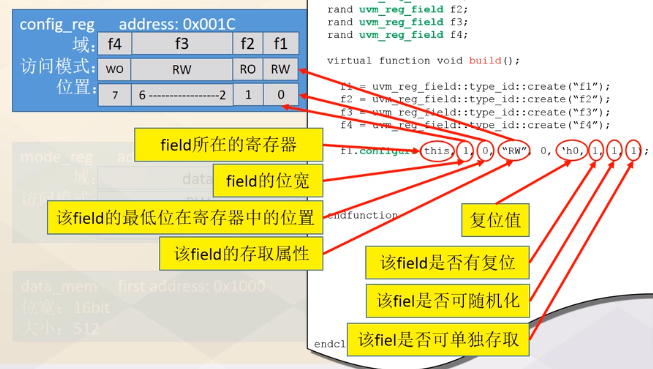The image size is (653, 369).
Task: Click the faded 'mode_reg' title
Action: point(57,157)
